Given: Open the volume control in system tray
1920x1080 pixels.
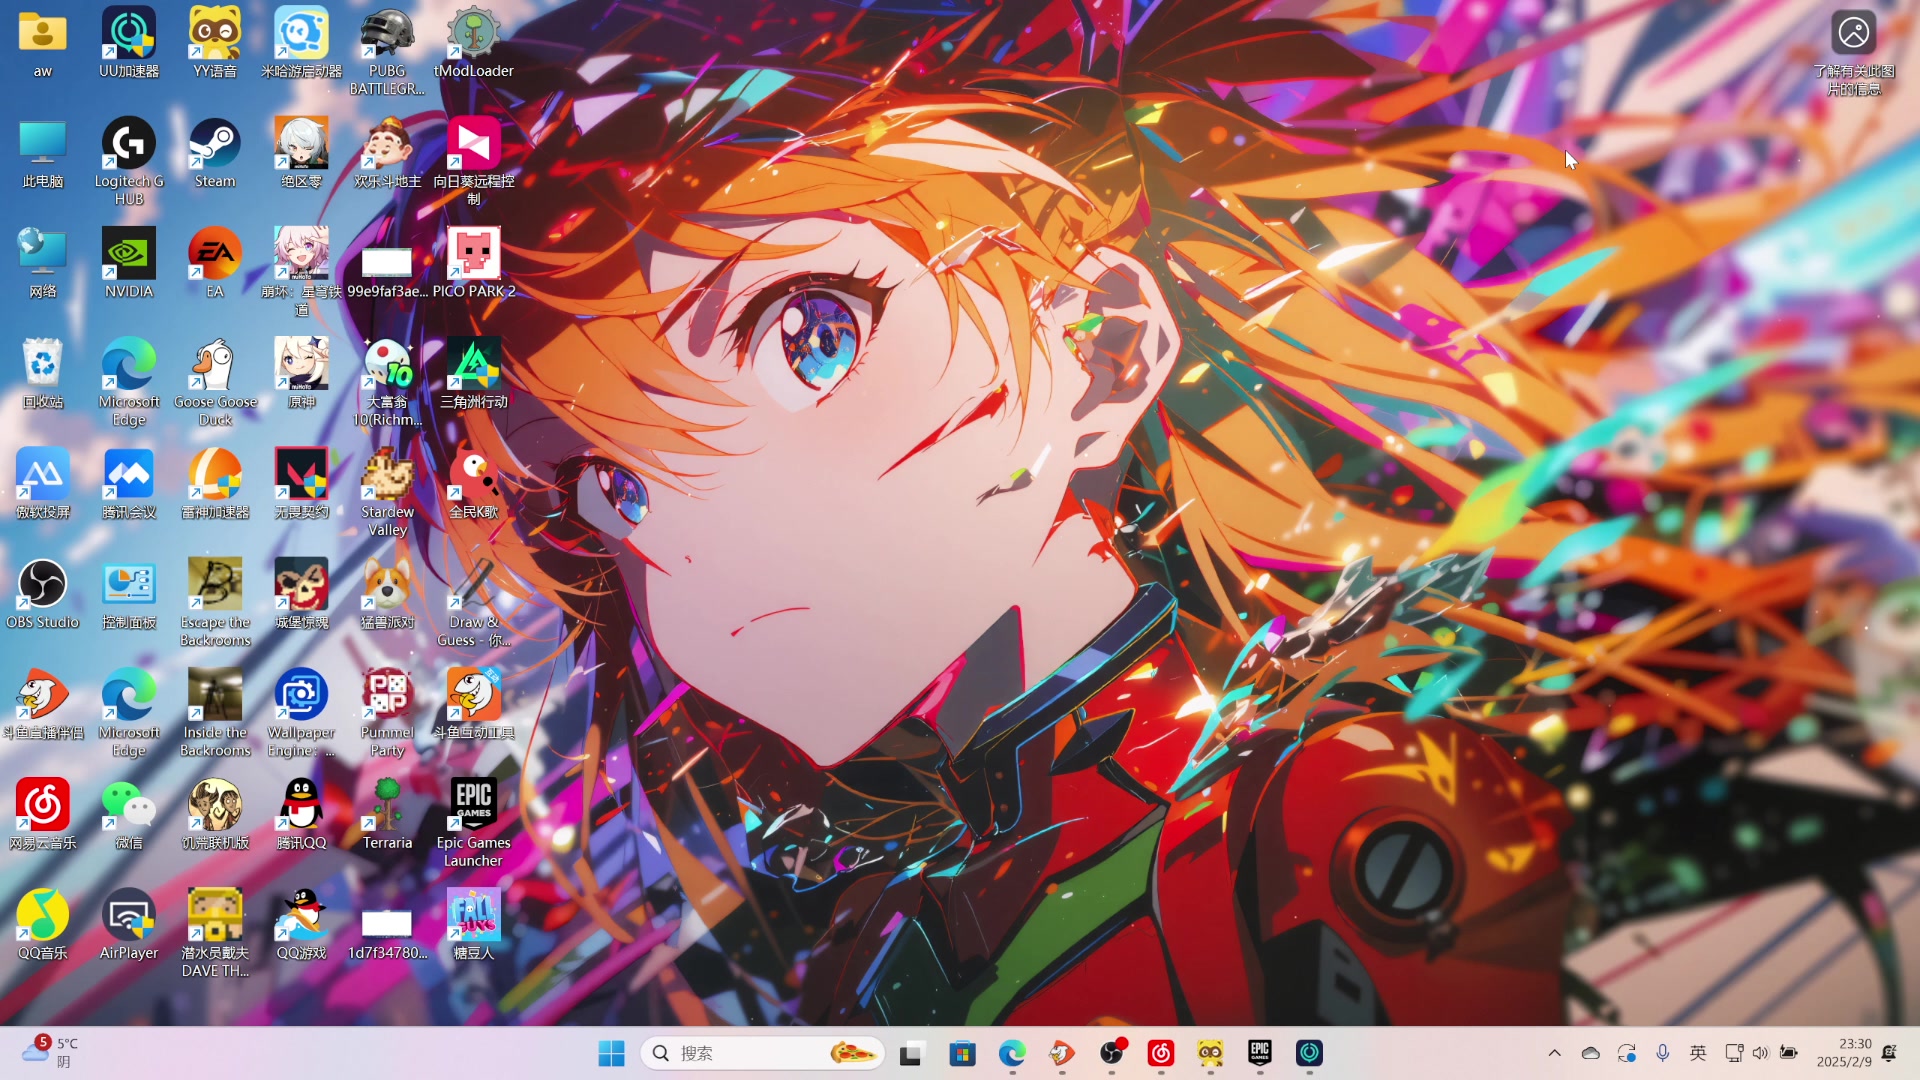Looking at the screenshot, I should 1761,1053.
